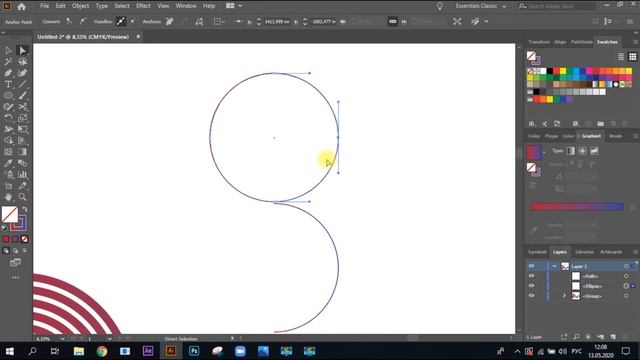Toggle swatches list view

tap(621, 57)
